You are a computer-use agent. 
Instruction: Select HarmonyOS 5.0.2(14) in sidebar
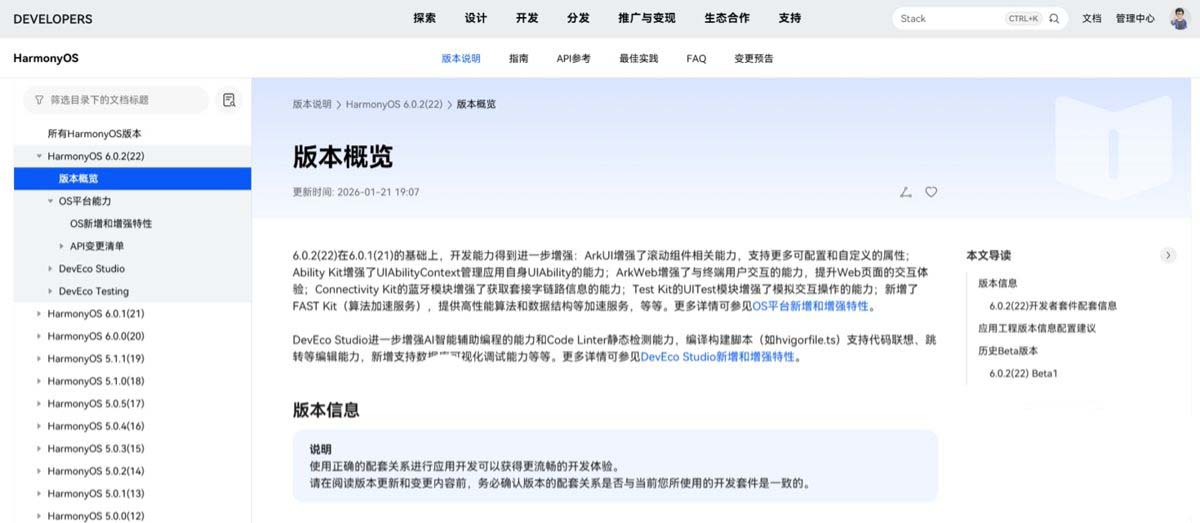[96, 471]
